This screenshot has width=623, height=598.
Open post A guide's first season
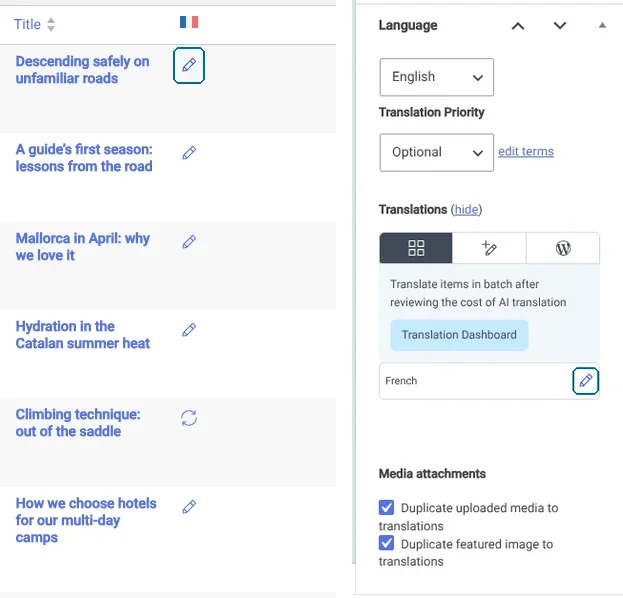(84, 158)
